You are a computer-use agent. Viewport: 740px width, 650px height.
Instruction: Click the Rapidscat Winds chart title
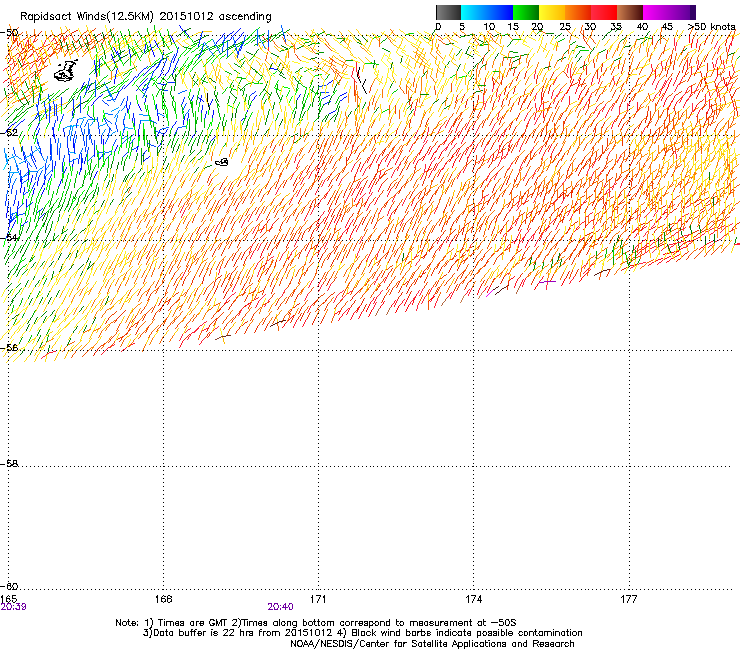146,17
